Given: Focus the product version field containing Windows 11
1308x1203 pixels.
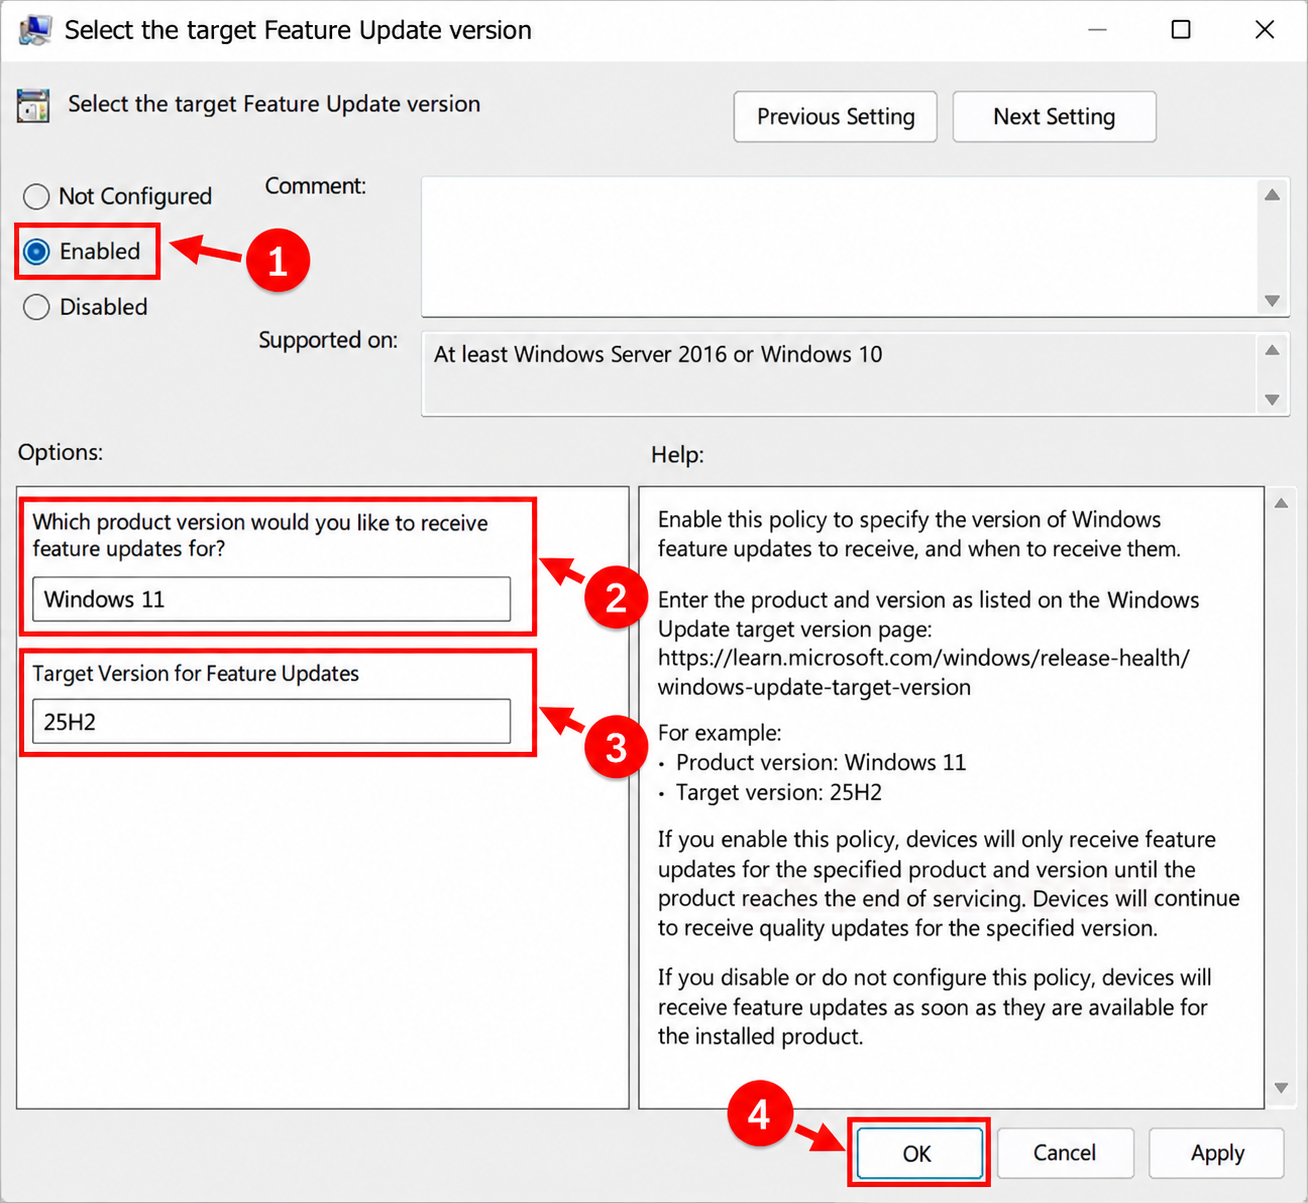Looking at the screenshot, I should click(271, 599).
